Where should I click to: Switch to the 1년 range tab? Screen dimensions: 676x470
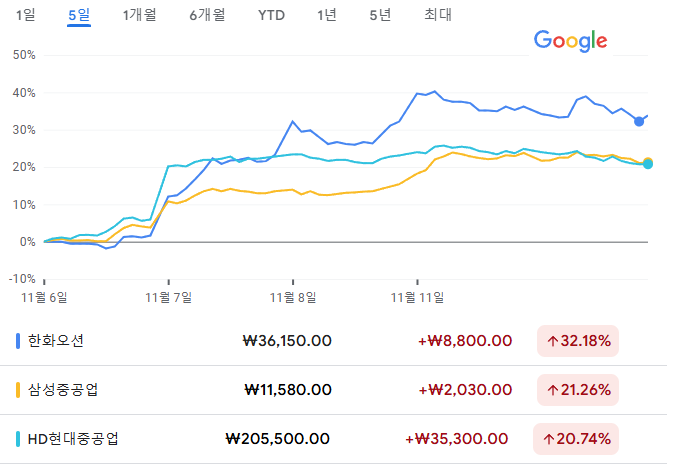pyautogui.click(x=327, y=15)
